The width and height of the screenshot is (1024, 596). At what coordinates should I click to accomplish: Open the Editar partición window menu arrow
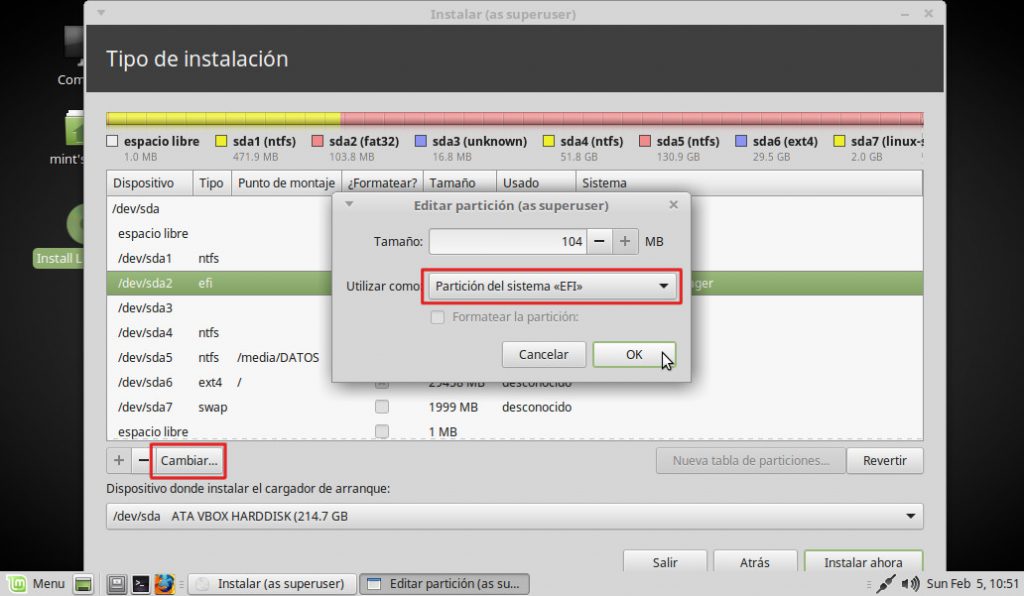pyautogui.click(x=349, y=205)
